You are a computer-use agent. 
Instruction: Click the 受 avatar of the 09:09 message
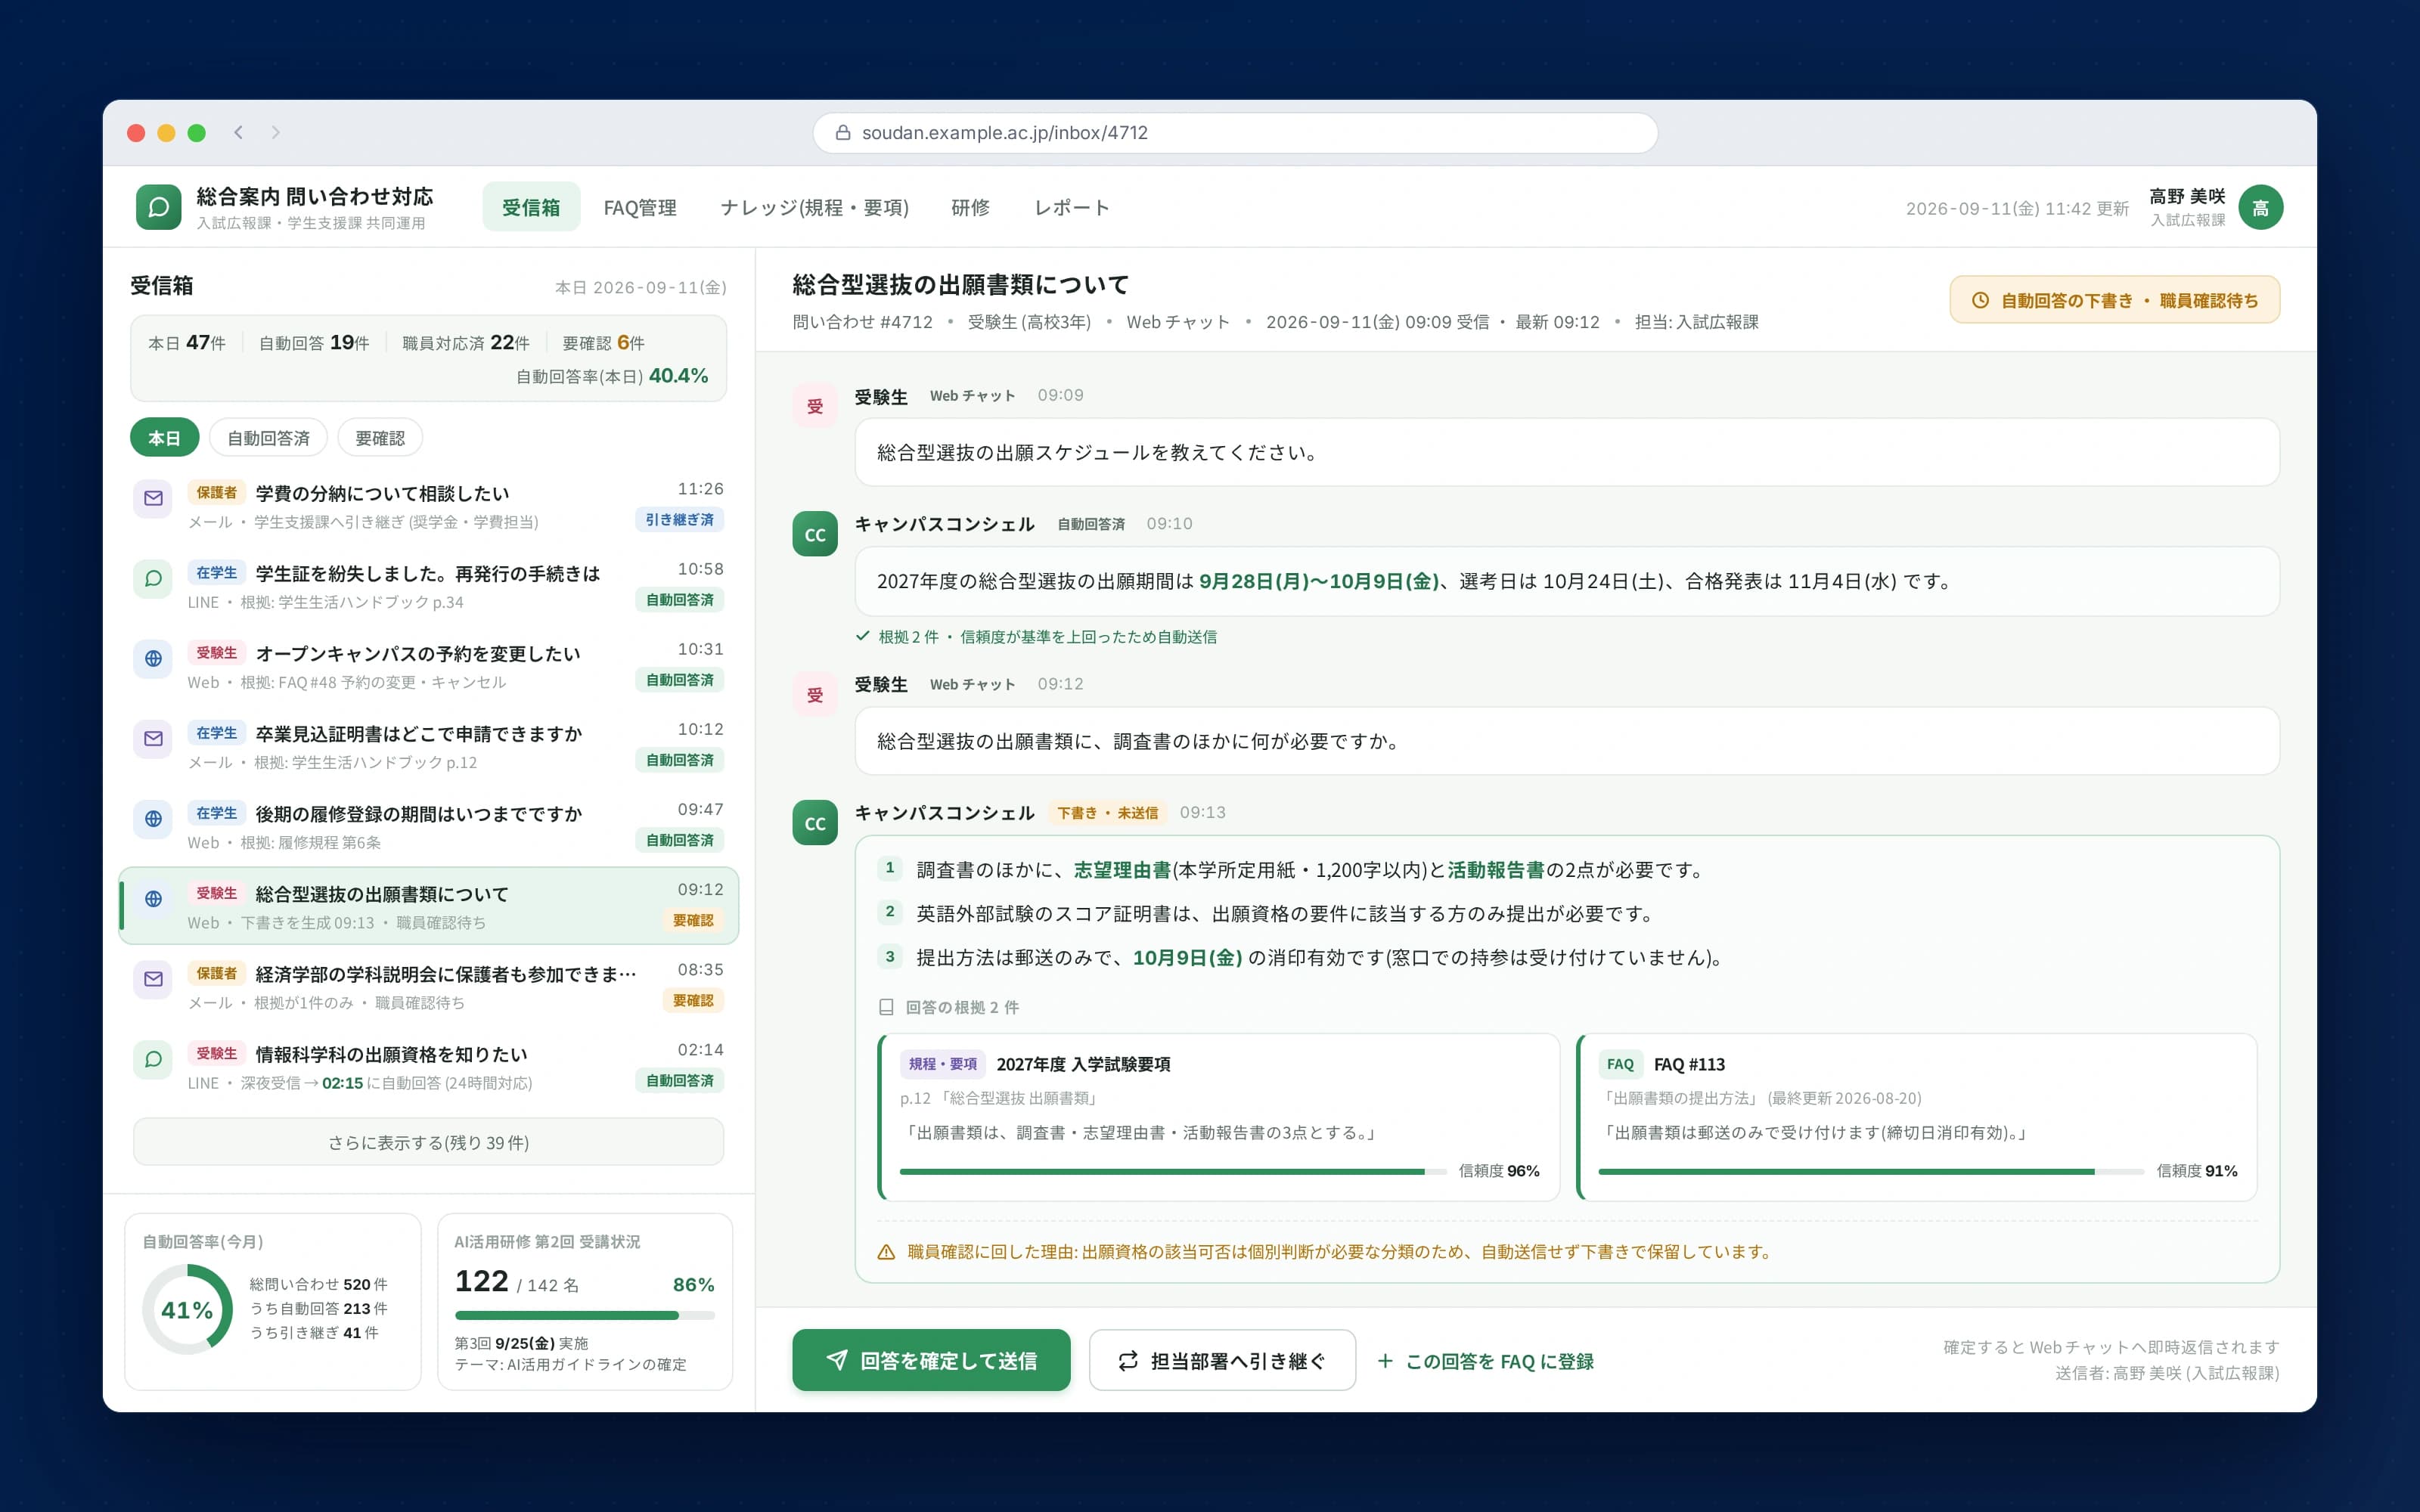815,406
